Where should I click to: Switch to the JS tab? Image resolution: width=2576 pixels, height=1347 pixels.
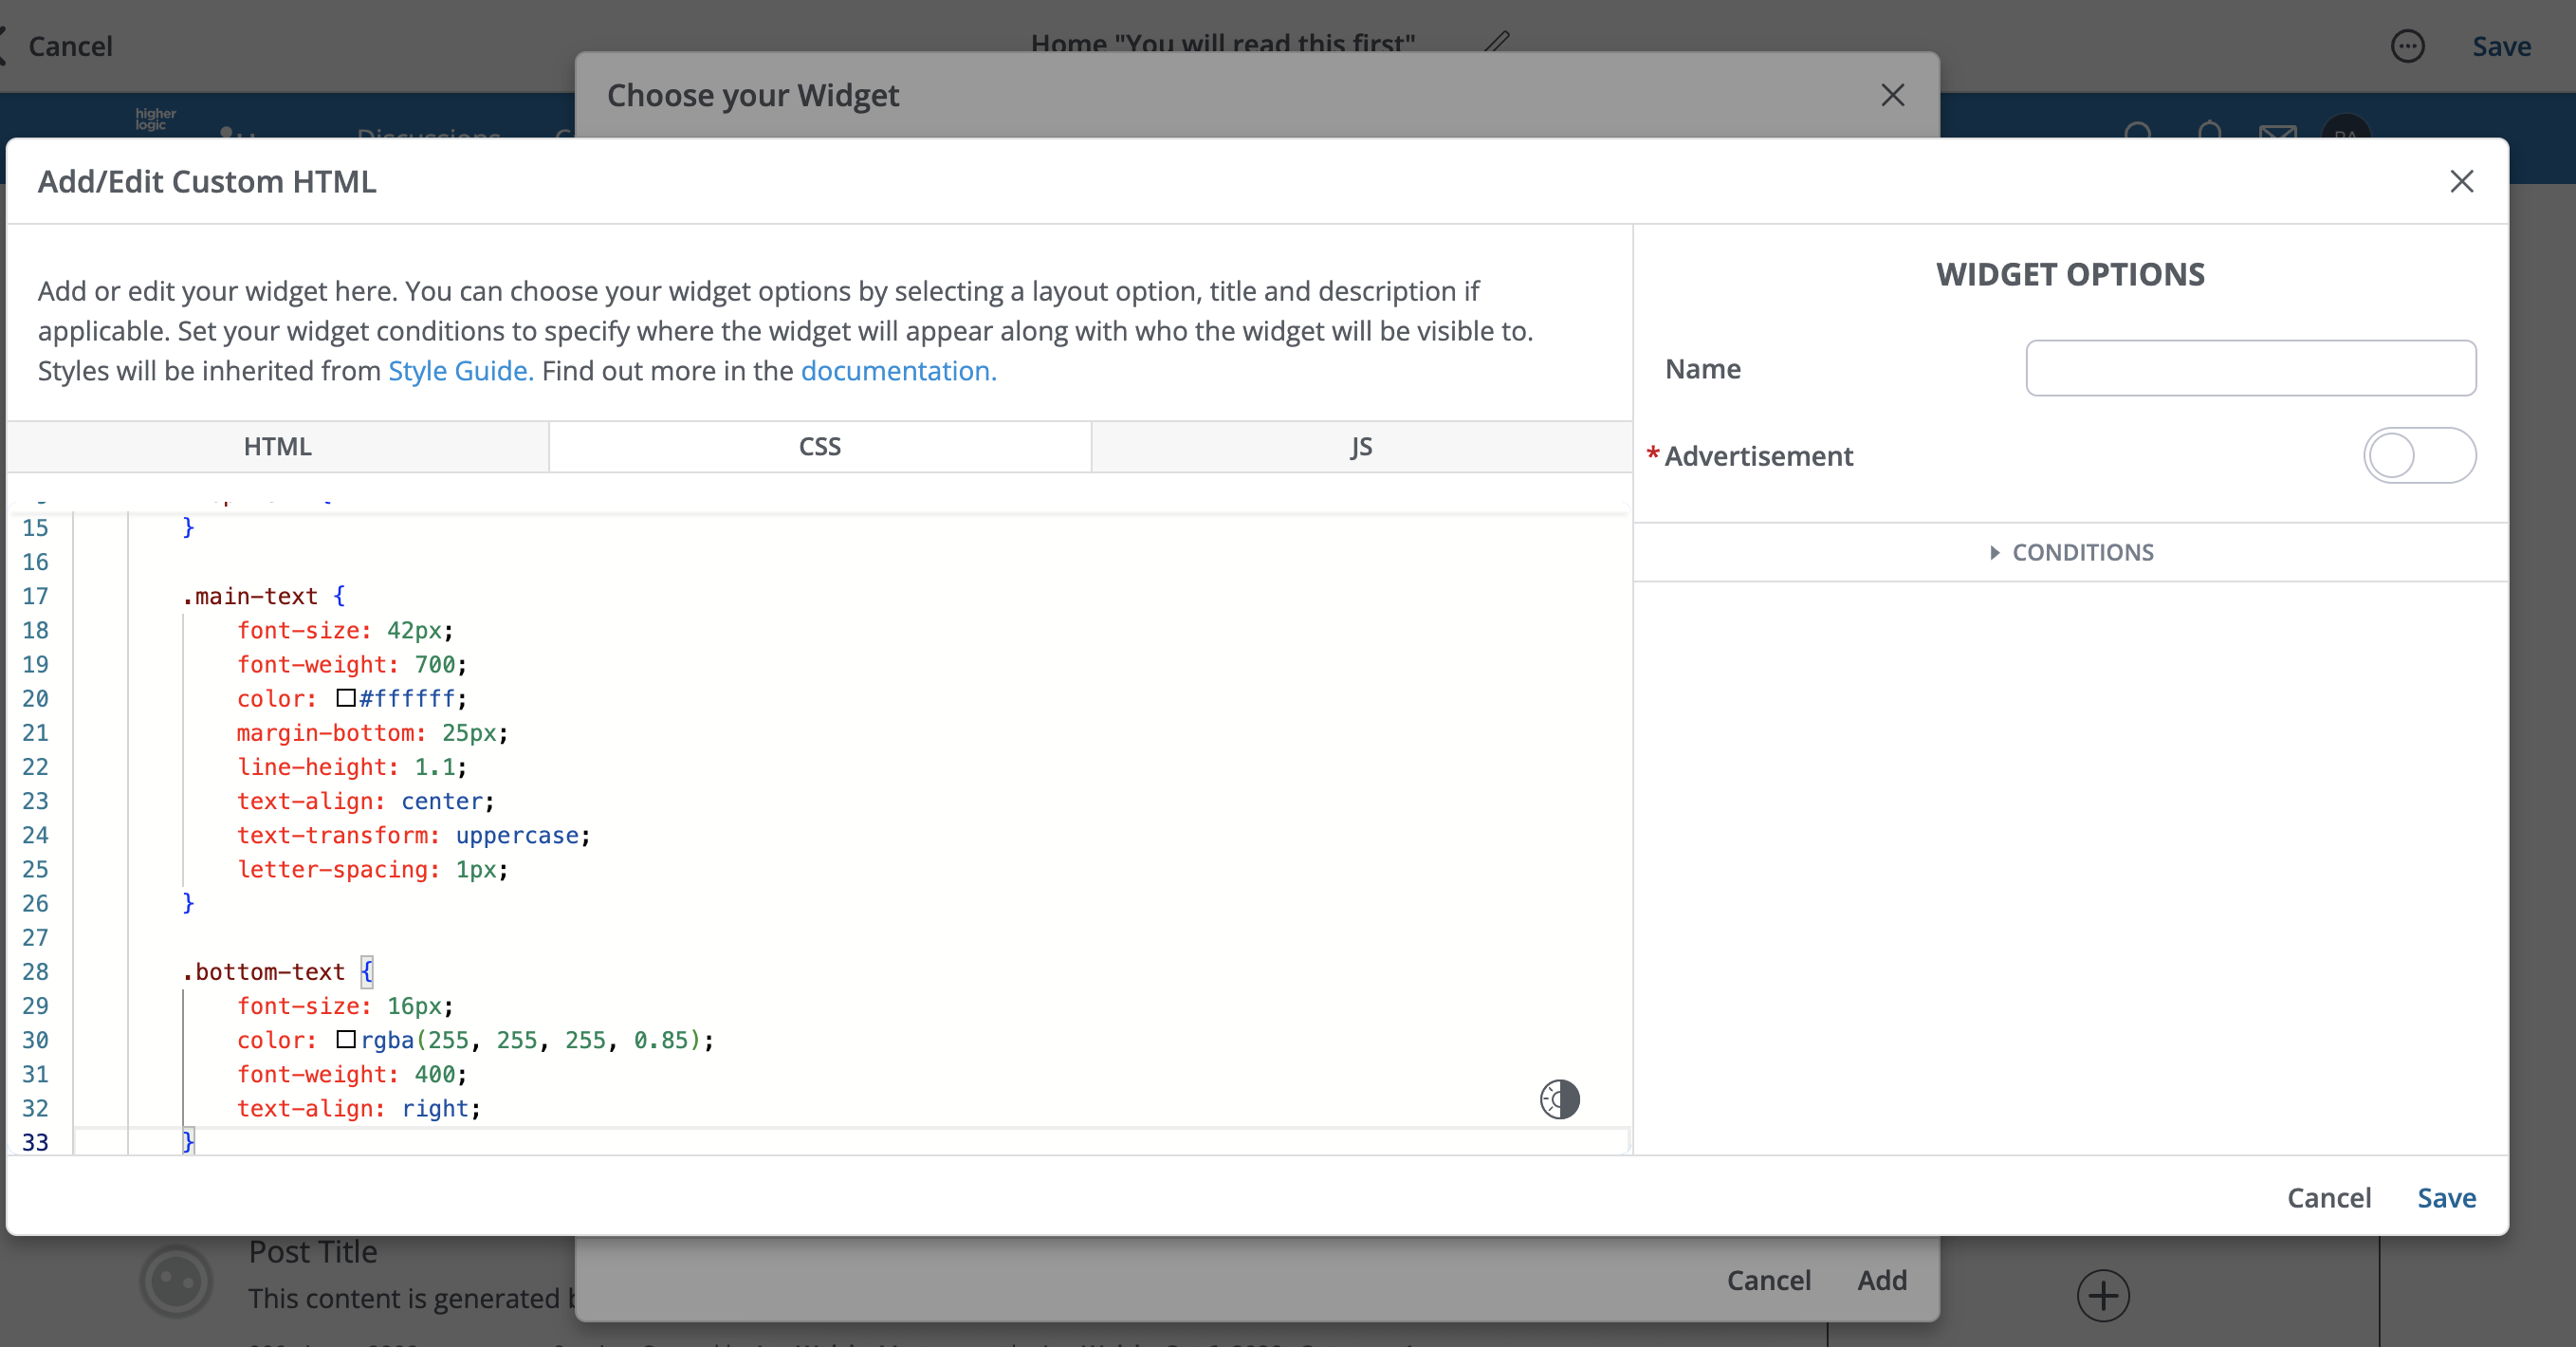click(x=1361, y=446)
